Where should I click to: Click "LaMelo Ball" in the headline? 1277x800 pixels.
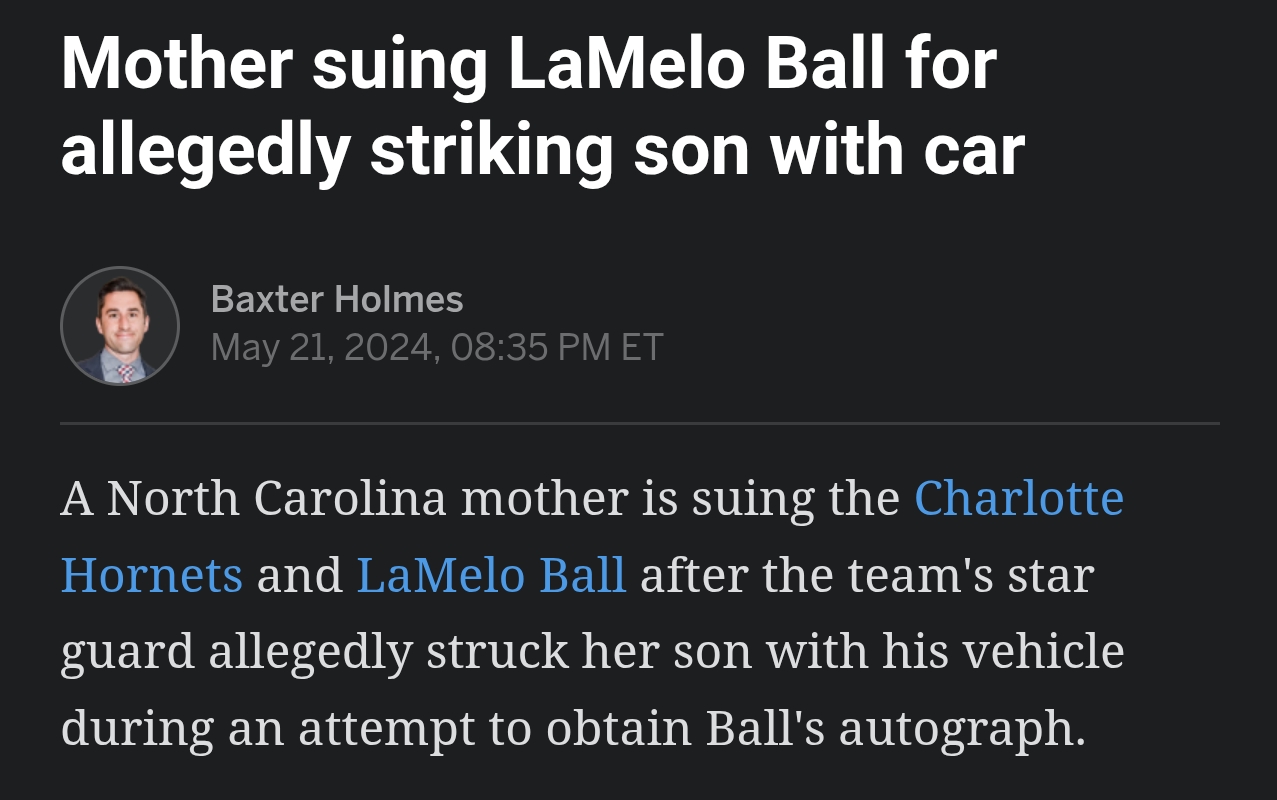(x=697, y=66)
